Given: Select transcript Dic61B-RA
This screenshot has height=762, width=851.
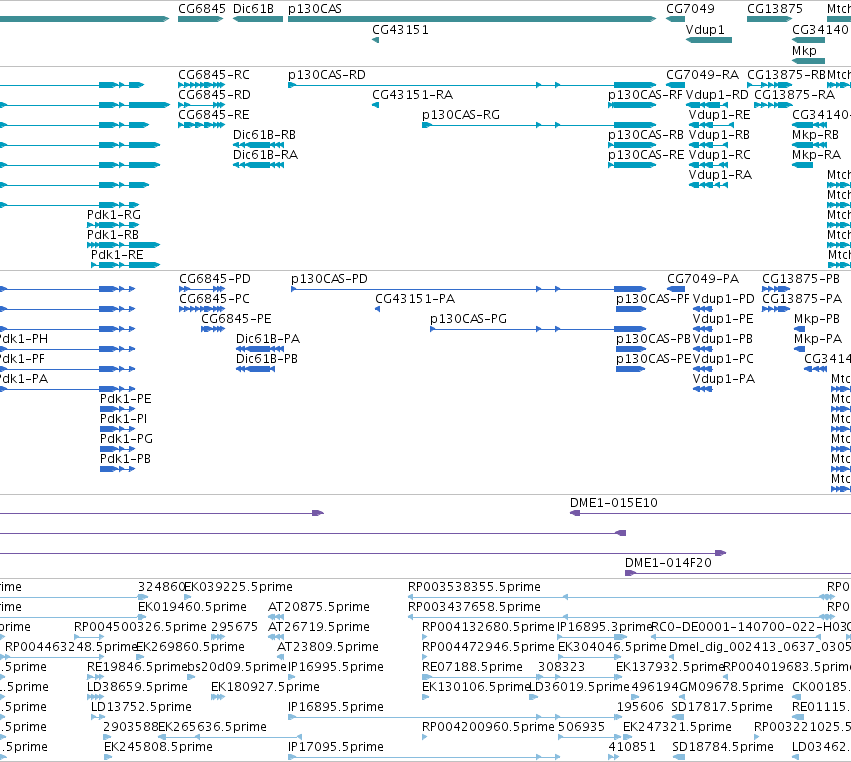Looking at the screenshot, I should [x=258, y=165].
